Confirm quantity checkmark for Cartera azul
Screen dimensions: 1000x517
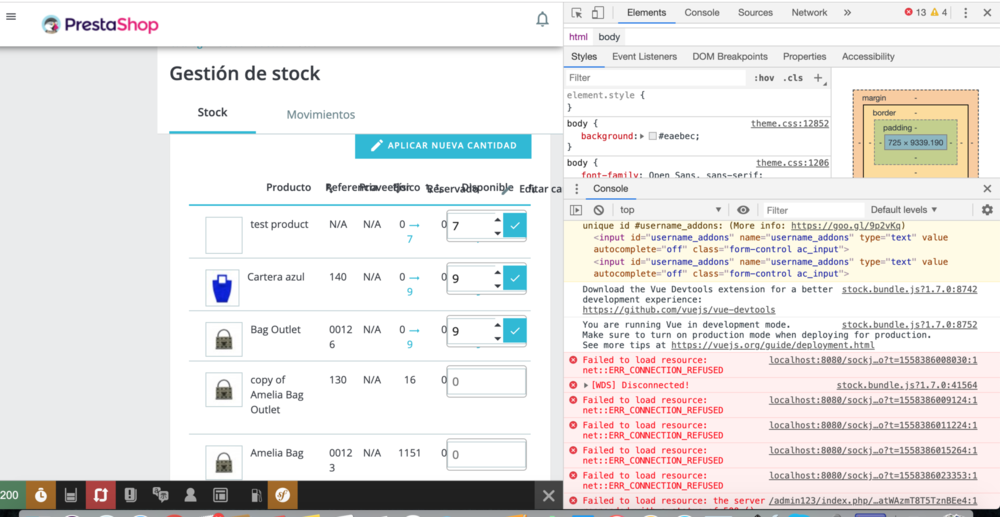coord(515,278)
